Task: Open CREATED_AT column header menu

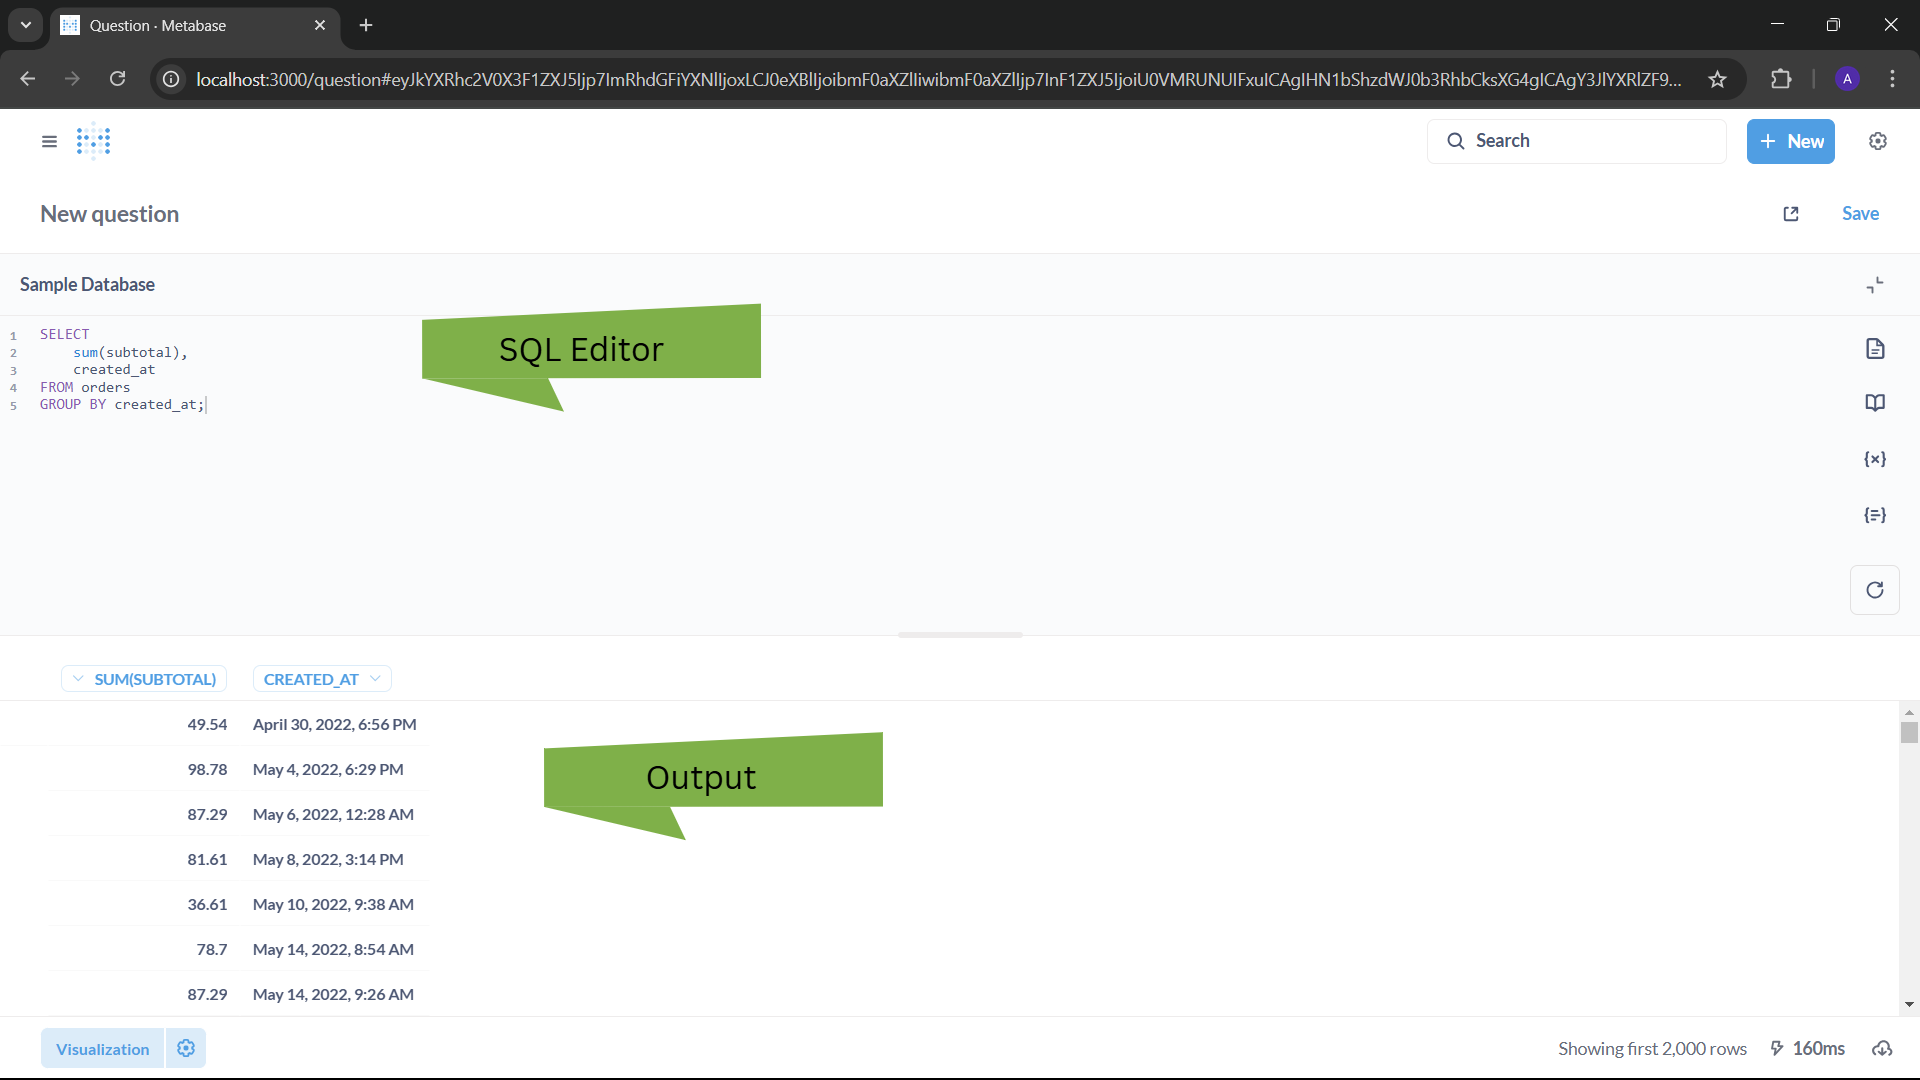Action: pos(322,679)
